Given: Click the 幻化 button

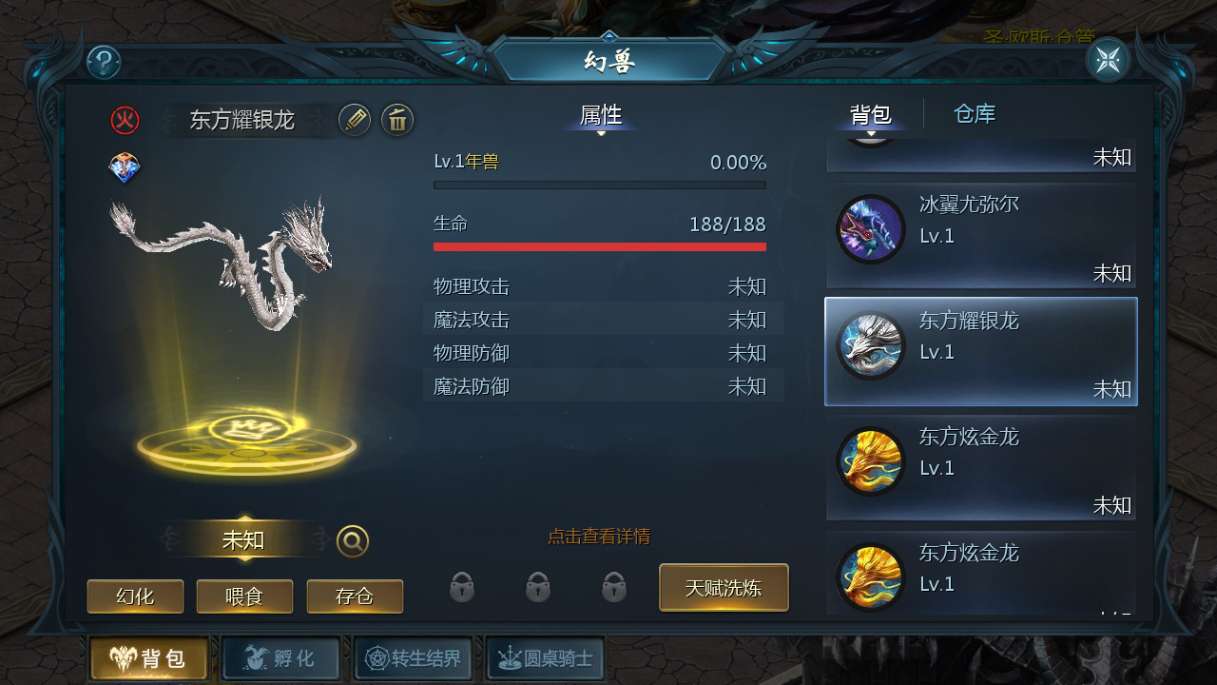Looking at the screenshot, I should [135, 597].
